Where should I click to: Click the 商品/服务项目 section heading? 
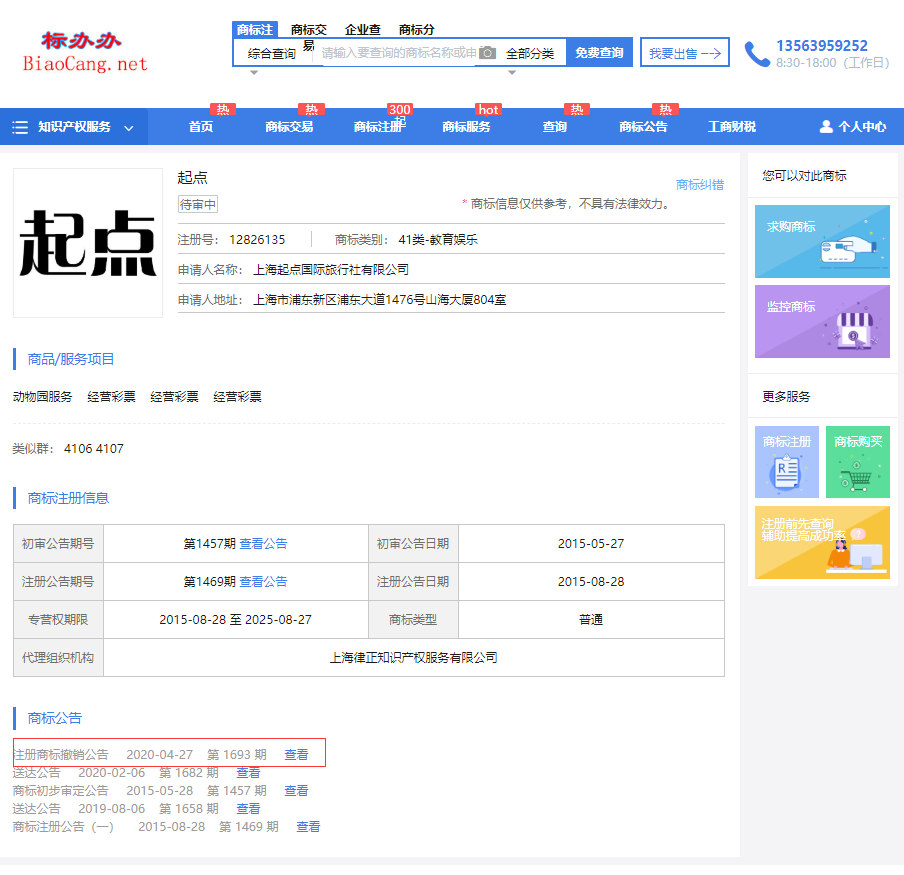(71, 359)
